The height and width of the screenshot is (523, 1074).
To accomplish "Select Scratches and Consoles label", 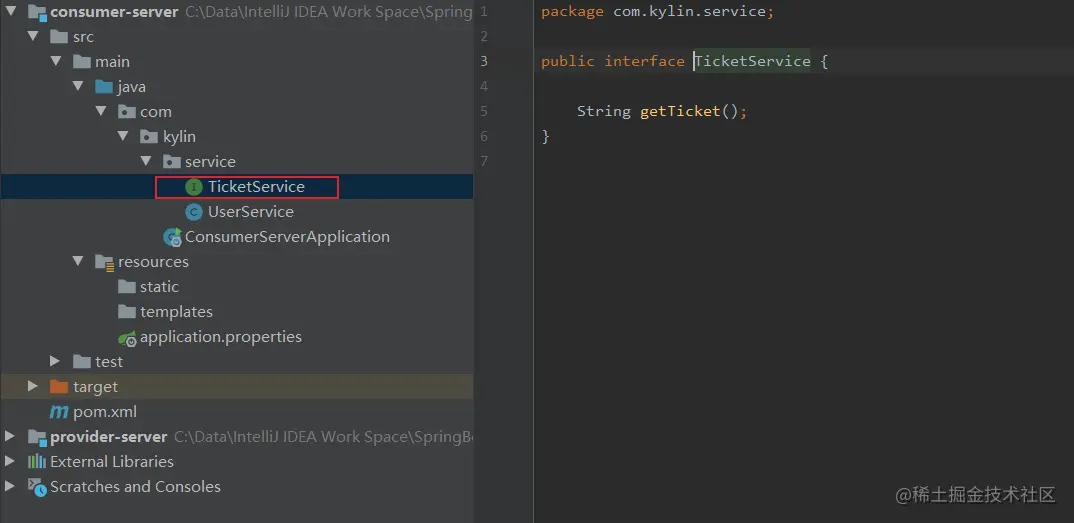I will click(x=135, y=487).
